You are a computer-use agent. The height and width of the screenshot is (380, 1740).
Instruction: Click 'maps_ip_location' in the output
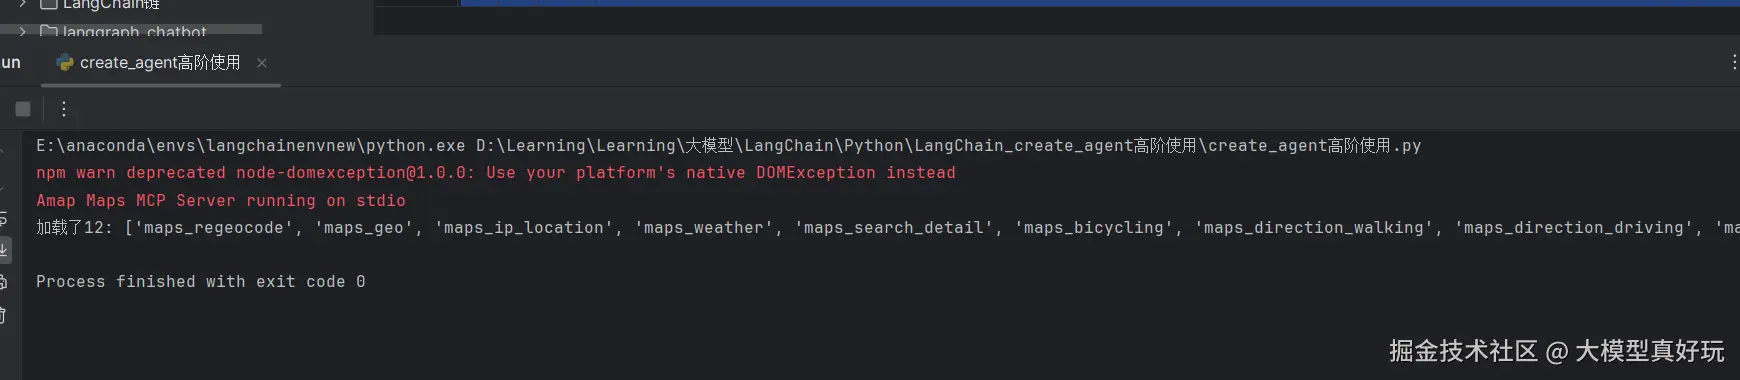[x=525, y=228]
